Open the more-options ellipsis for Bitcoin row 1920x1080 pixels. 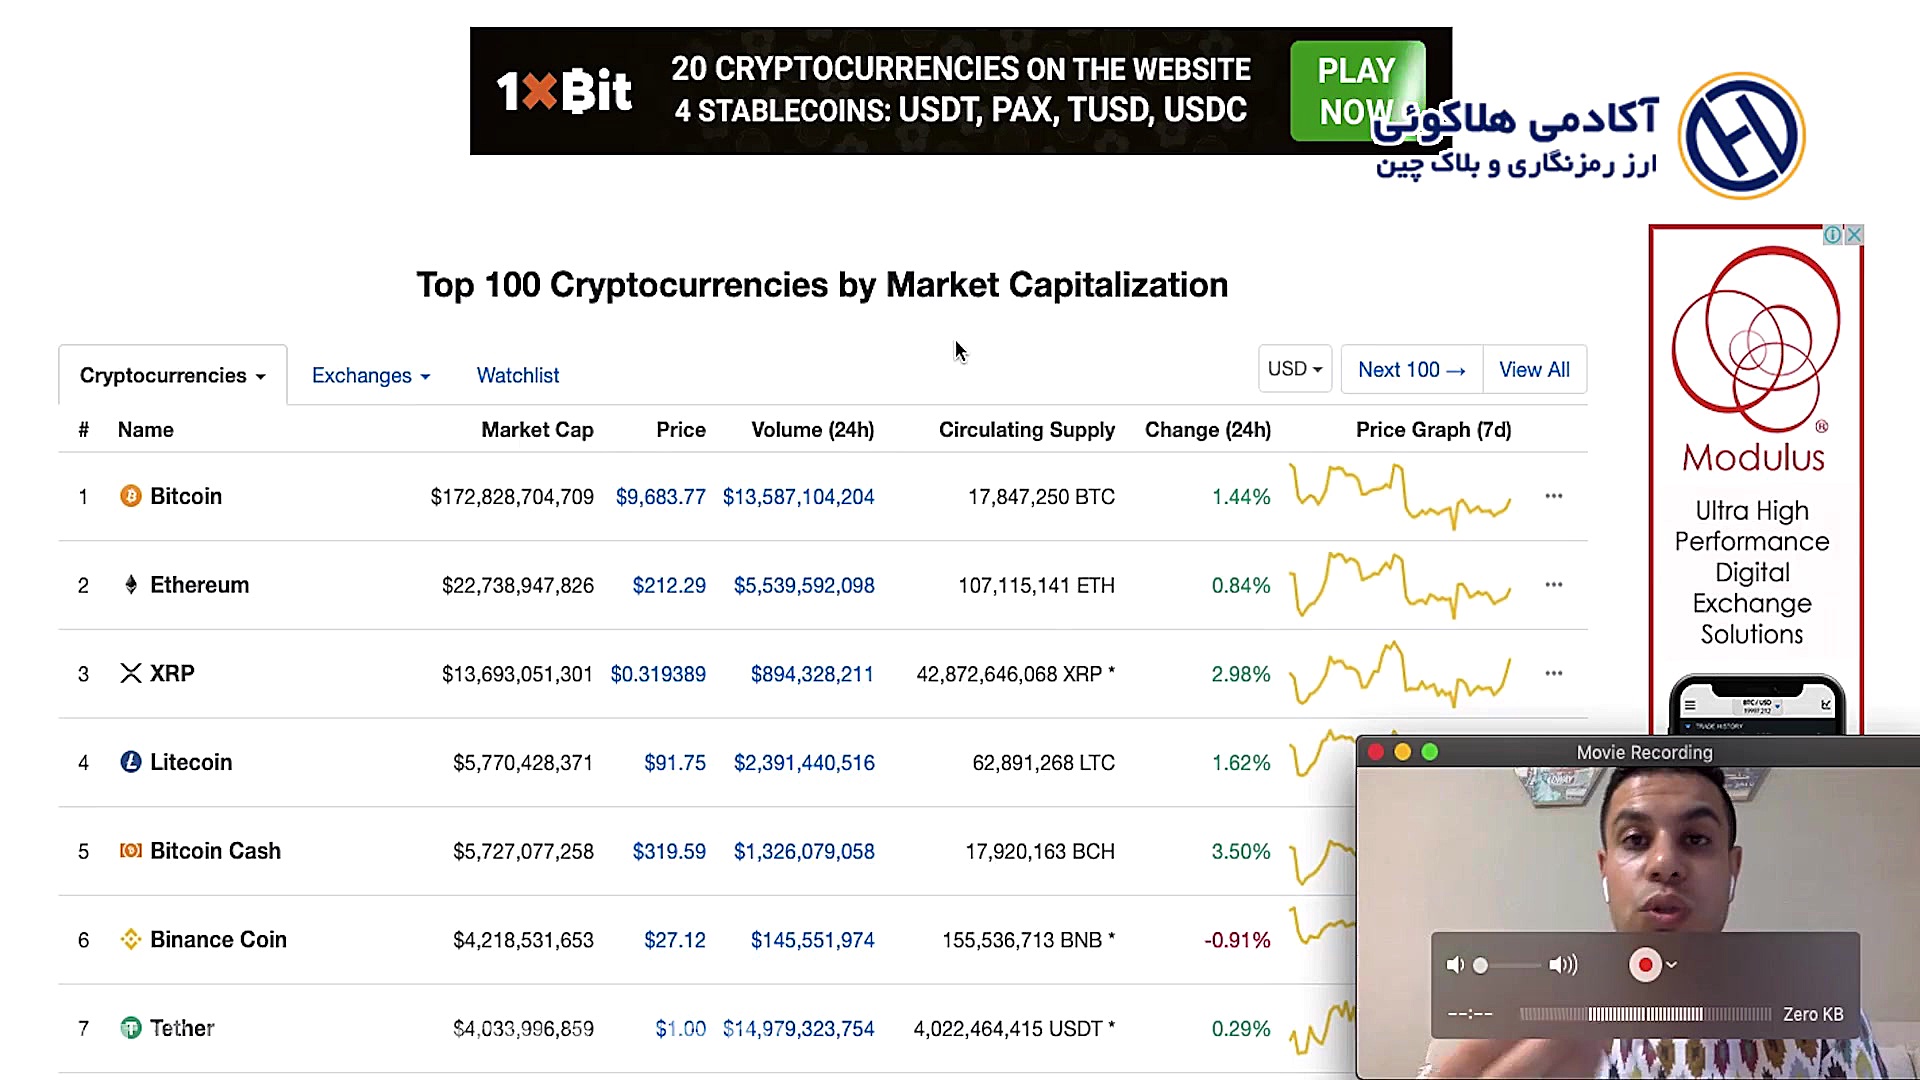click(1553, 496)
